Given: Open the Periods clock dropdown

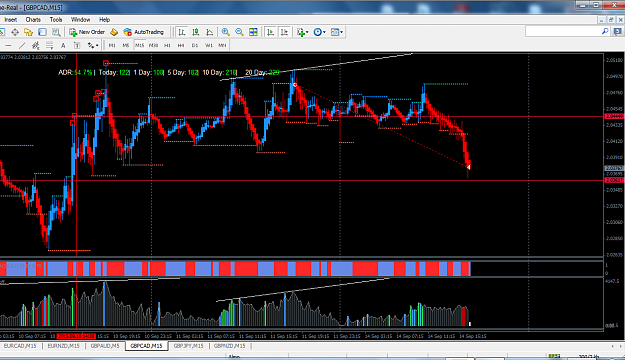Looking at the screenshot, I should pos(319,32).
